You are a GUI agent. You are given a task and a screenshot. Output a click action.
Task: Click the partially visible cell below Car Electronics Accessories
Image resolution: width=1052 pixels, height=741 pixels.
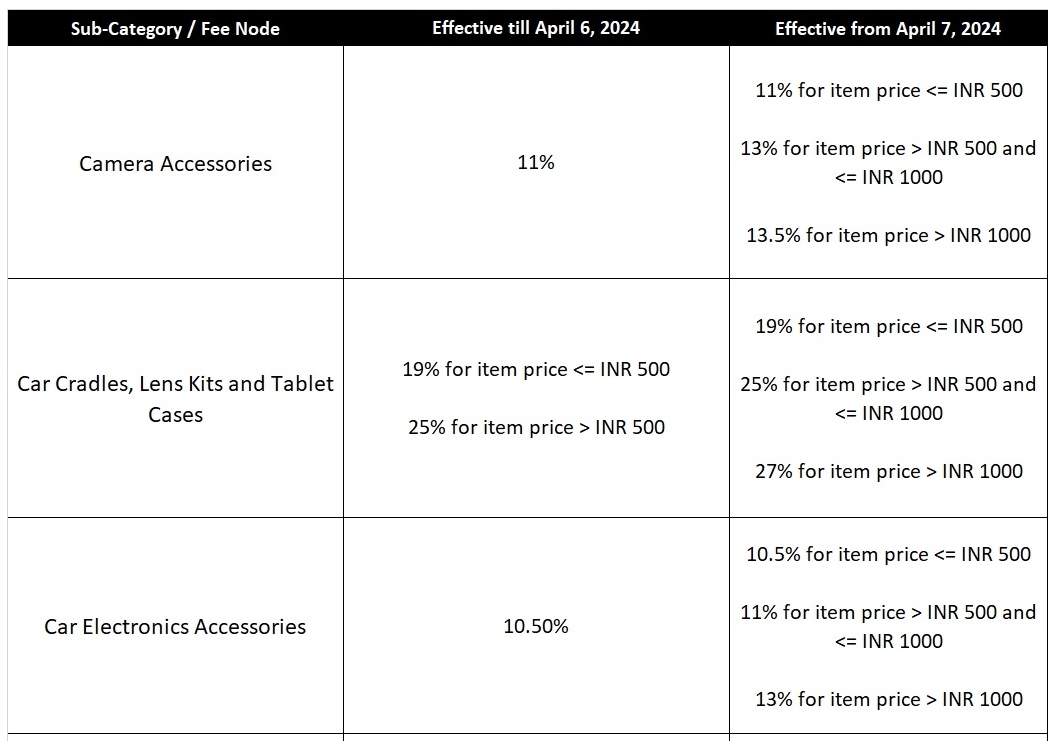point(175,737)
